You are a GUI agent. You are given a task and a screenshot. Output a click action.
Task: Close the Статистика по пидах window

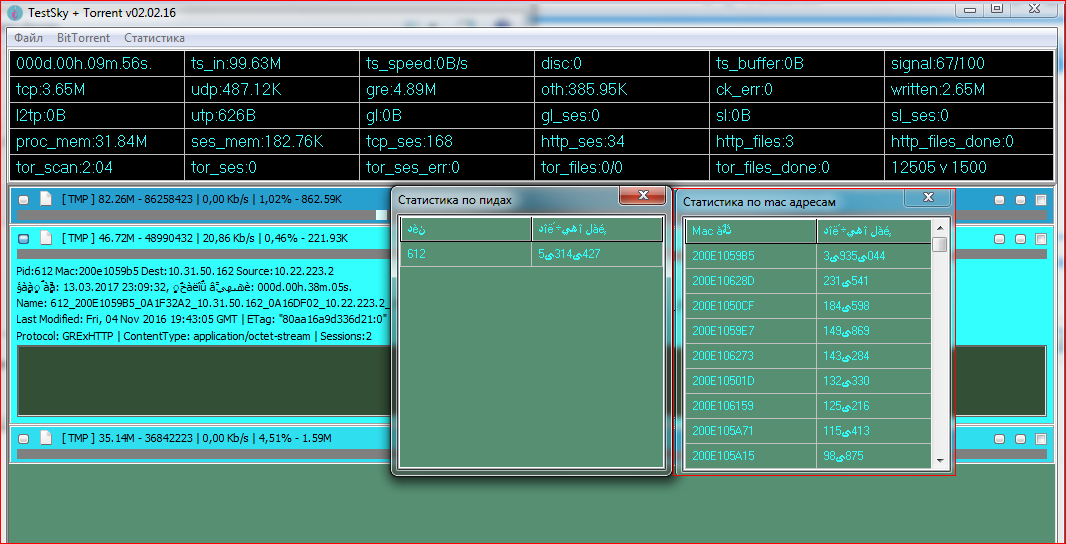pyautogui.click(x=642, y=195)
